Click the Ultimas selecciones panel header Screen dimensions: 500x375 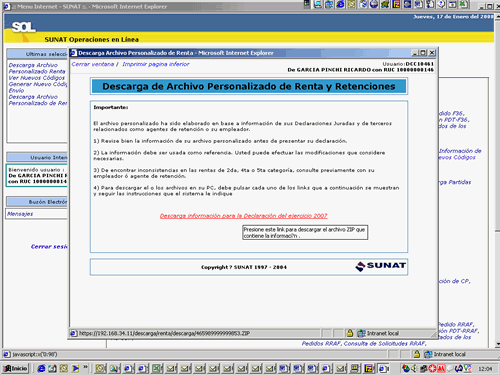(x=37, y=54)
